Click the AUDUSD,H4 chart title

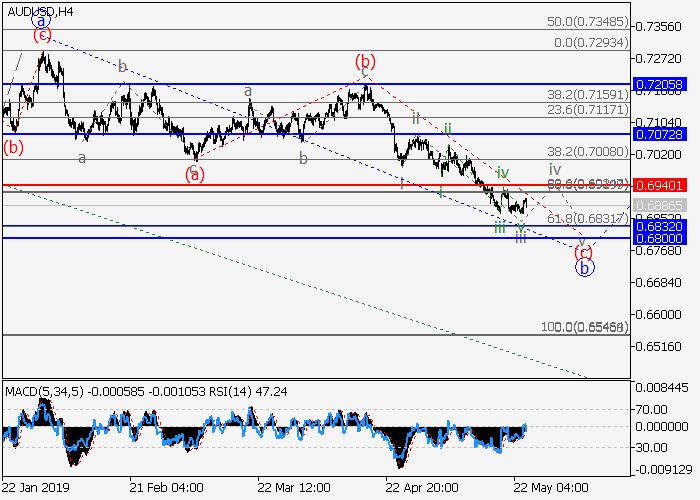38,12
